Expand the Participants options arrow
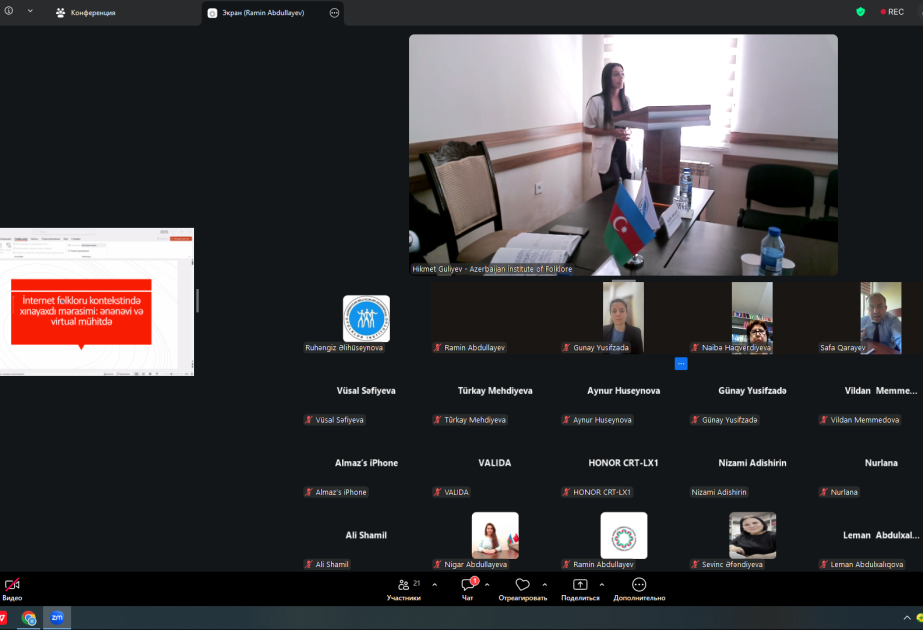Screen dimensions: 923x630 click(434, 585)
